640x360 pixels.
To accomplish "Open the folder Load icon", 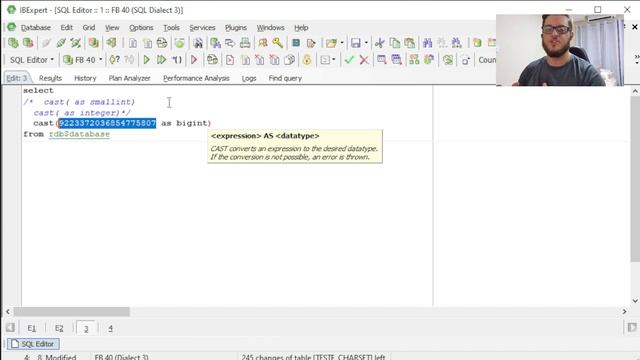I will (x=331, y=42).
